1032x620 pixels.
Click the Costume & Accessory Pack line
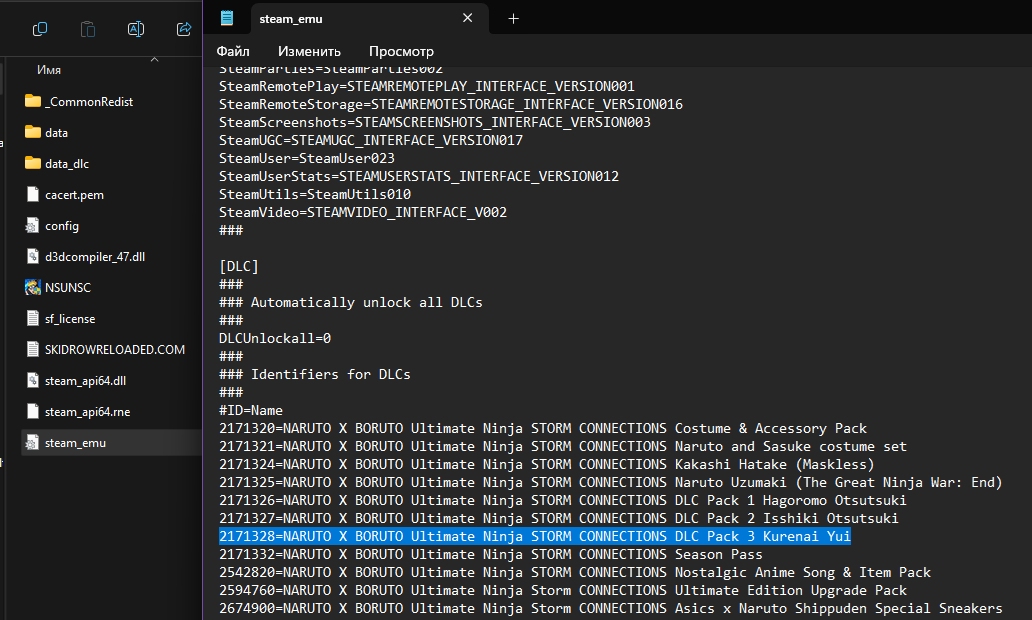coord(543,428)
